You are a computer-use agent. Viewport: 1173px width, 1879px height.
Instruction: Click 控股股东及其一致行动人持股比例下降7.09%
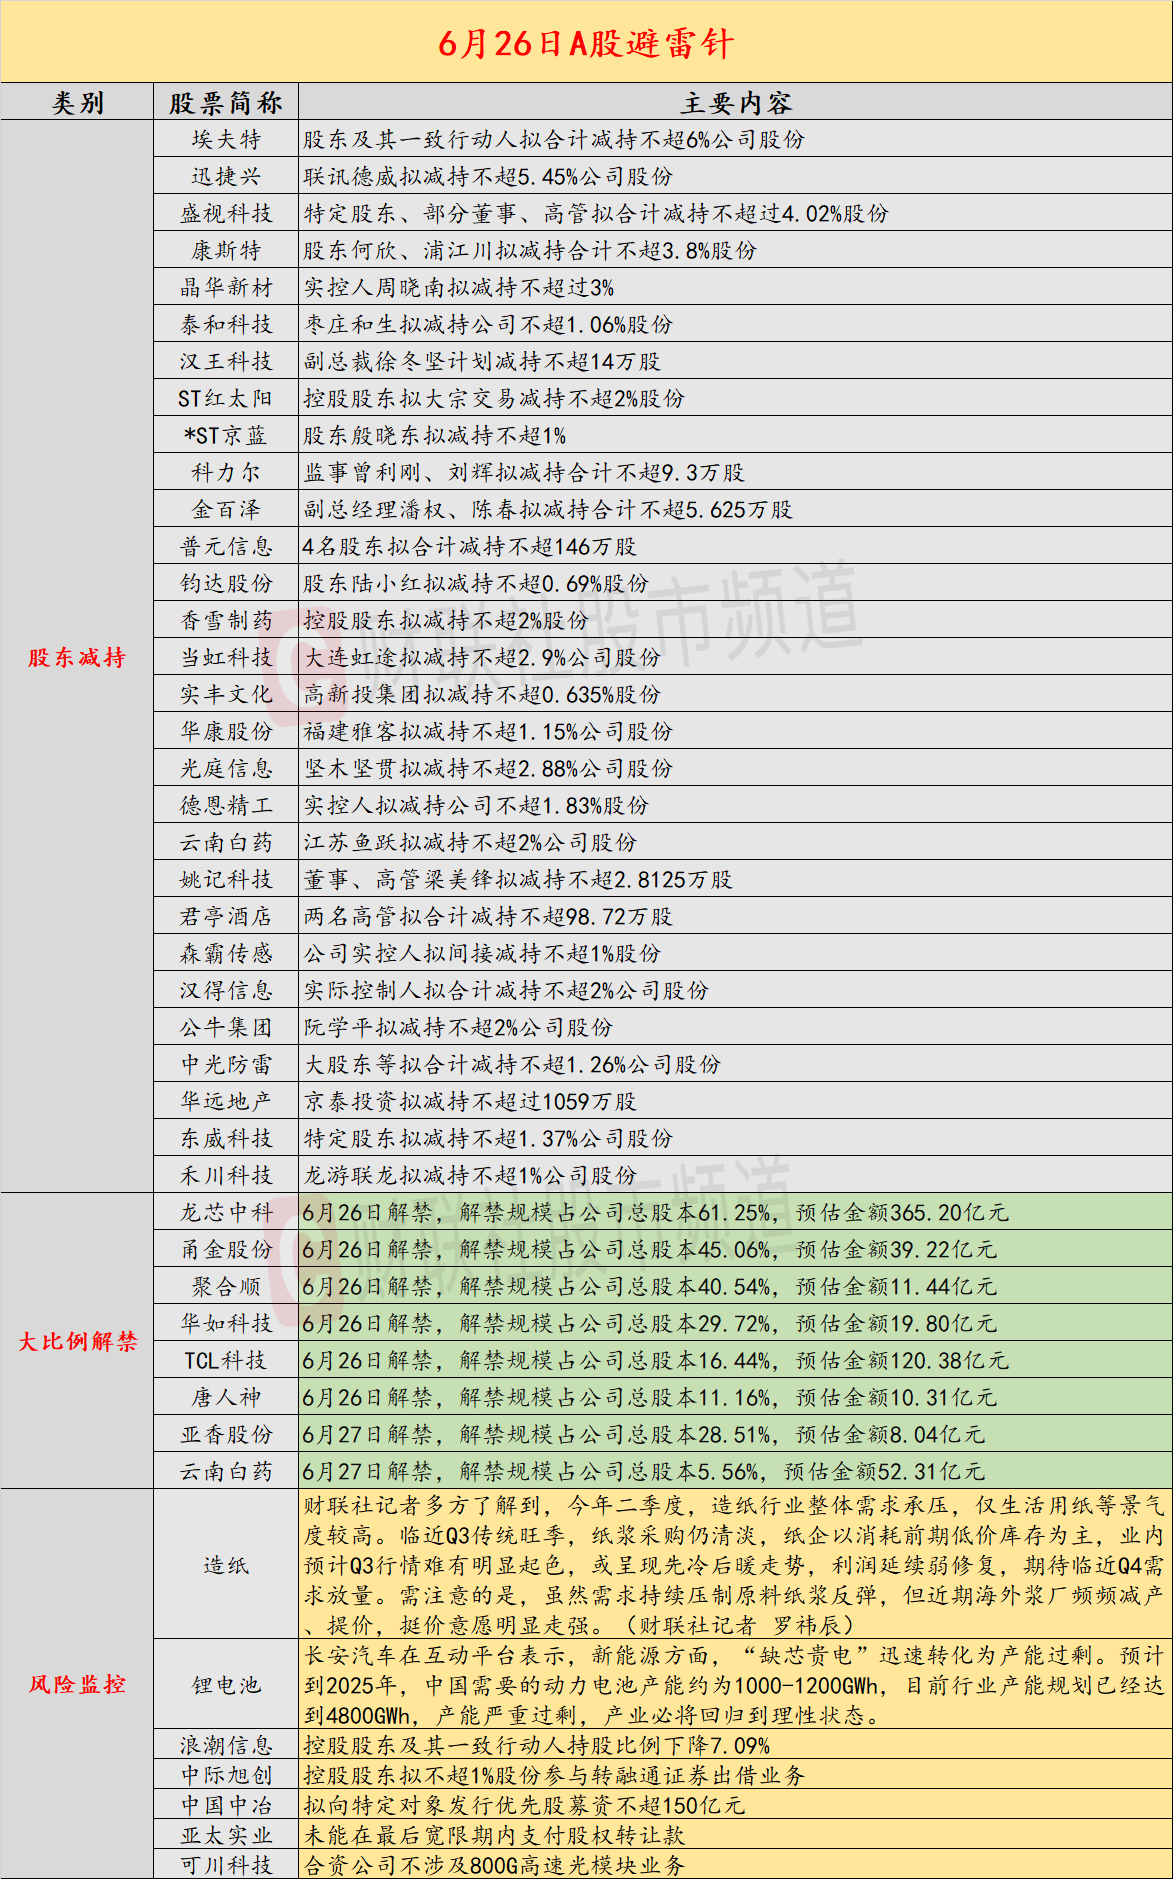click(537, 1745)
